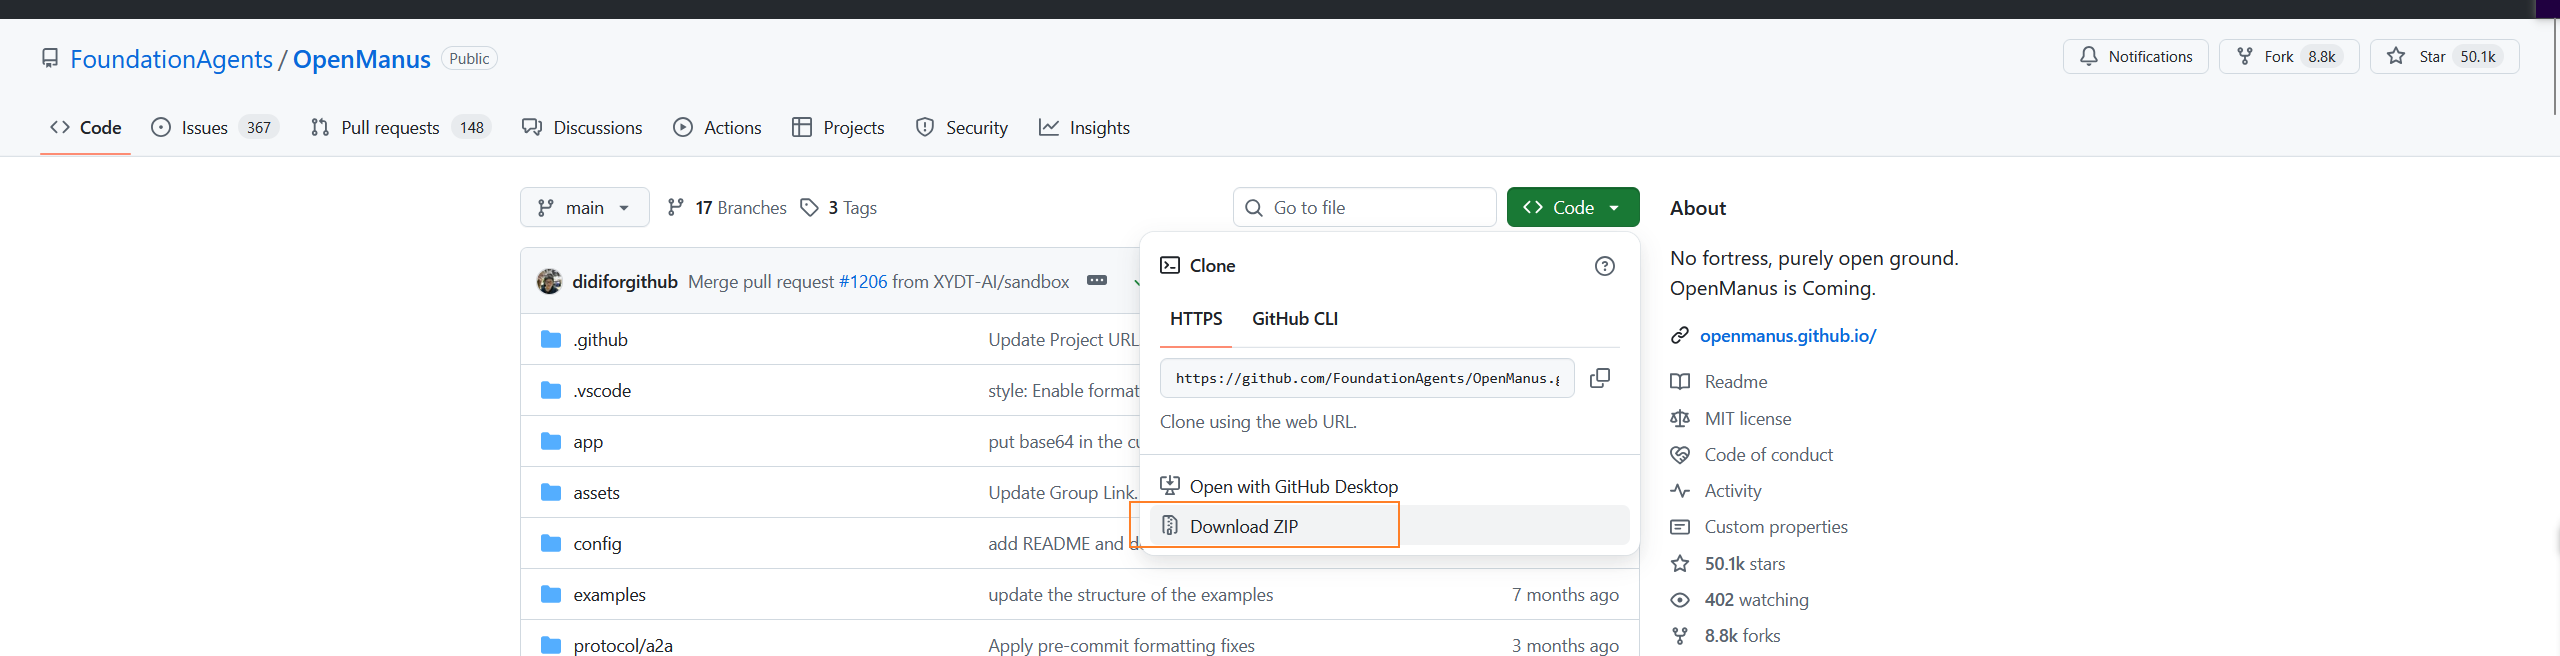Open the .vscode folder
Viewport: 2560px width, 656px height.
coord(603,391)
